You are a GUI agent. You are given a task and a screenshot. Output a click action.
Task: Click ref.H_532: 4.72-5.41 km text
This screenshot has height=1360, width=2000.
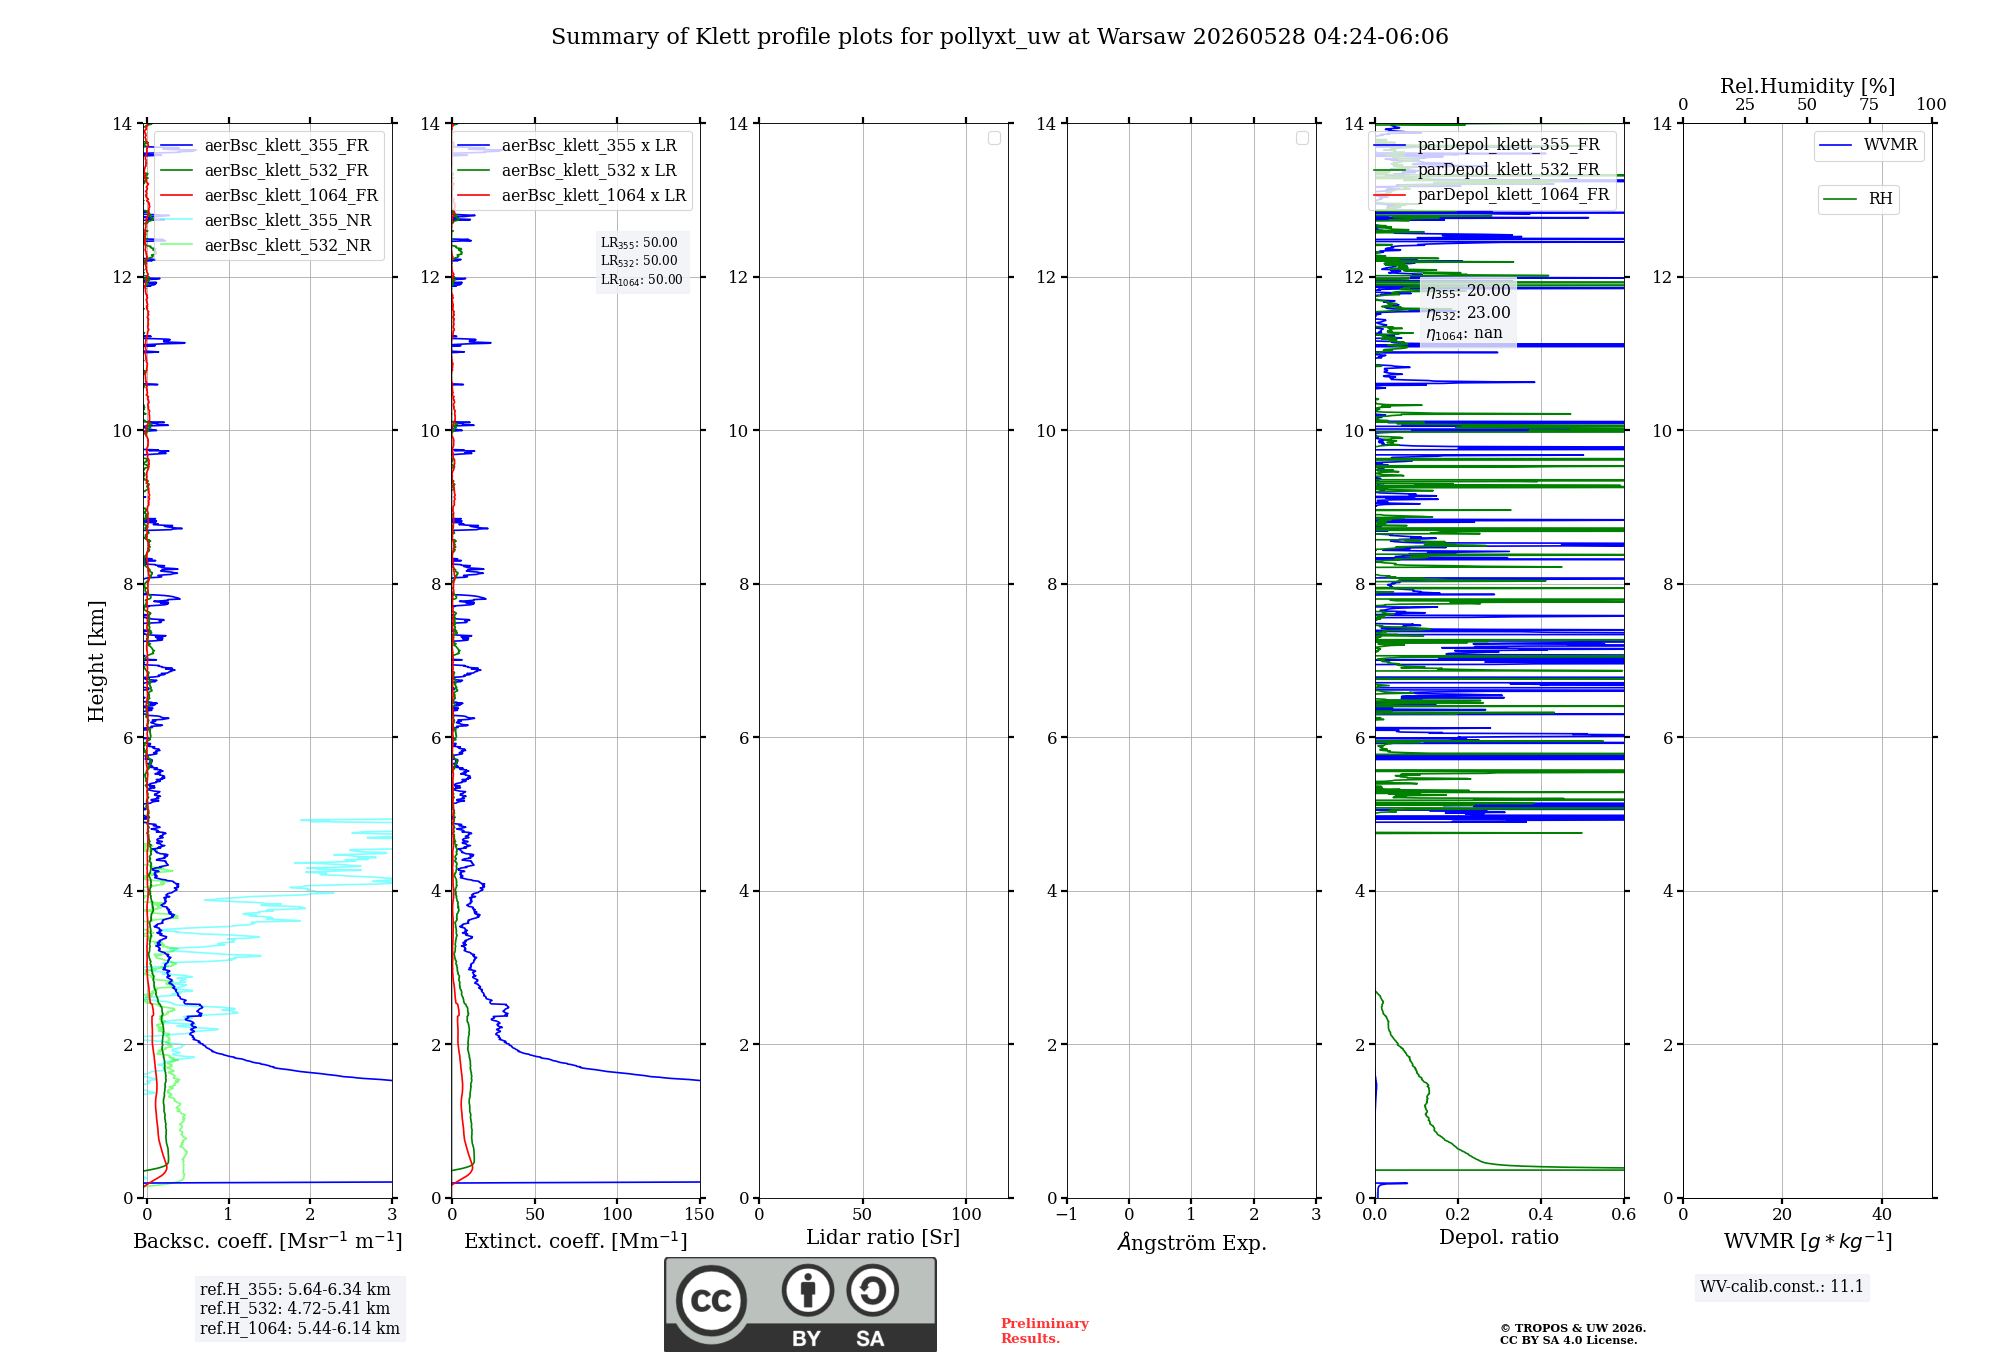(x=295, y=1309)
